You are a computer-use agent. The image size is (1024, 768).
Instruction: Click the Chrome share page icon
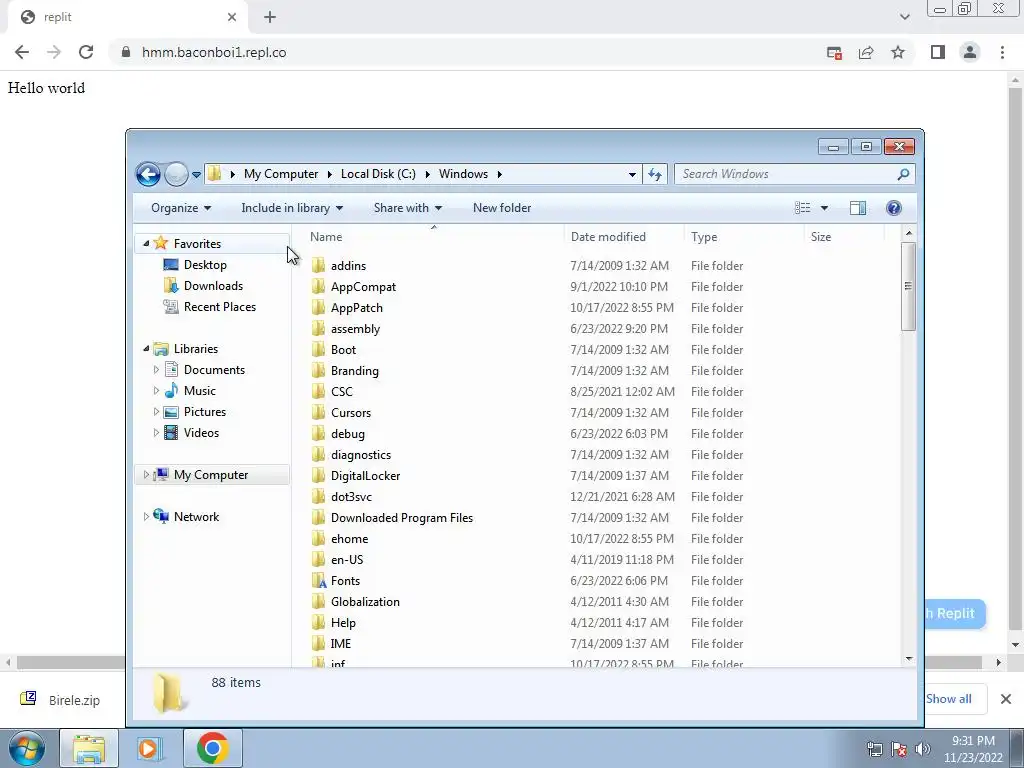coord(866,52)
